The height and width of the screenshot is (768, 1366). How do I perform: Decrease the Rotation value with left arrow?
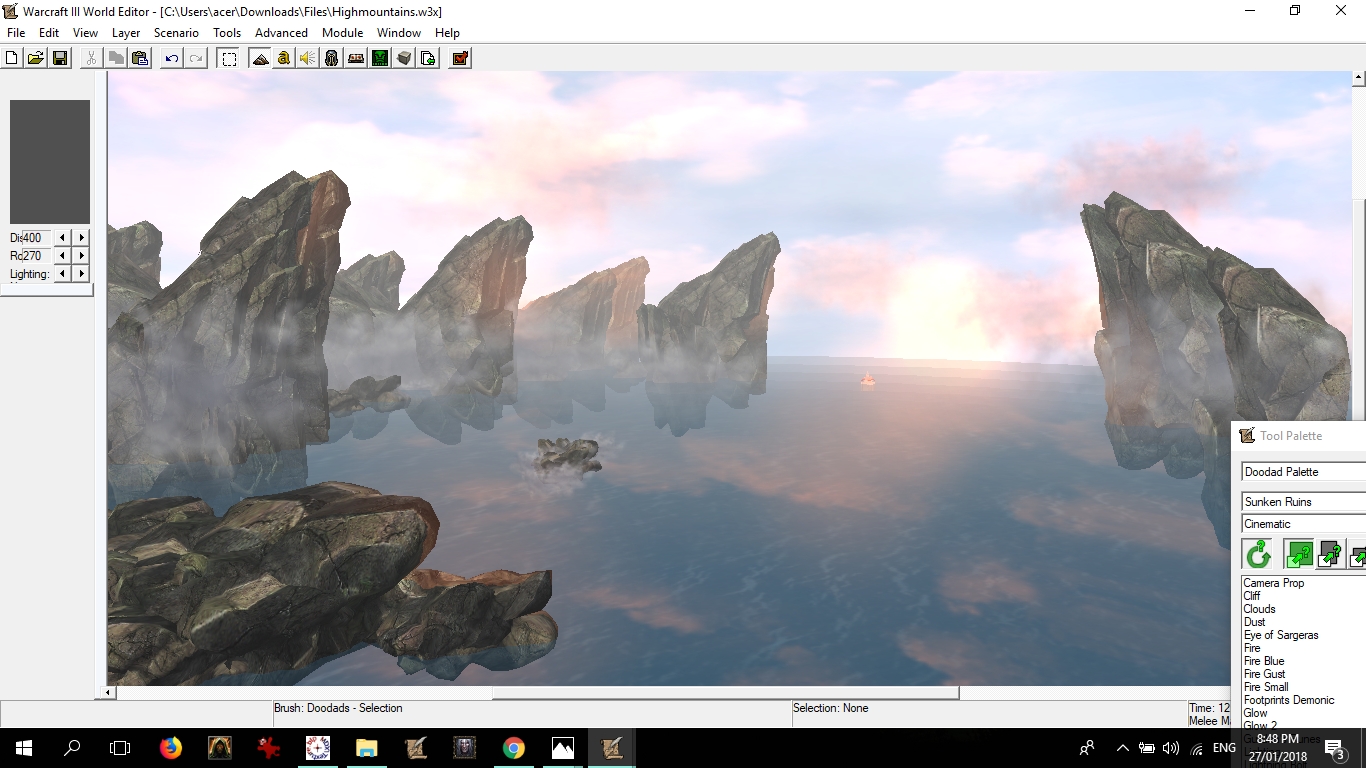tap(62, 256)
